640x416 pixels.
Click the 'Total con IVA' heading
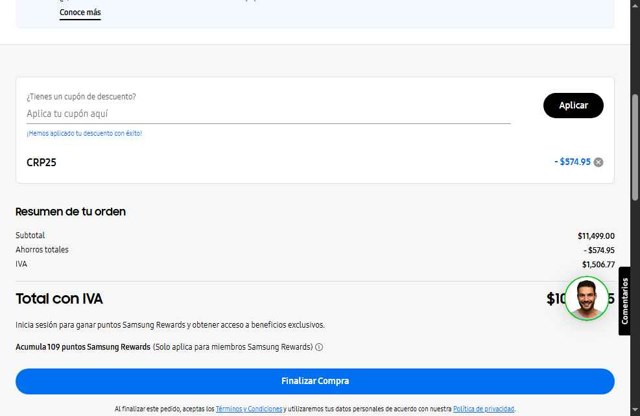59,299
